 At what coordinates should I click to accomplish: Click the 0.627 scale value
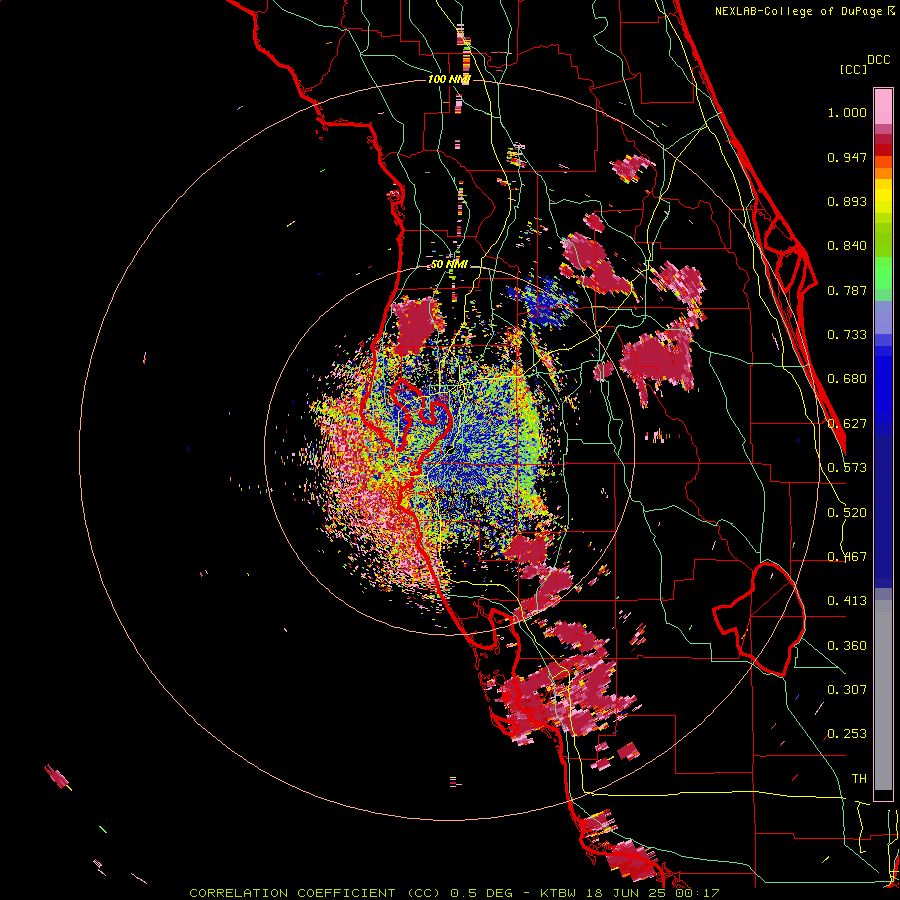tap(847, 424)
